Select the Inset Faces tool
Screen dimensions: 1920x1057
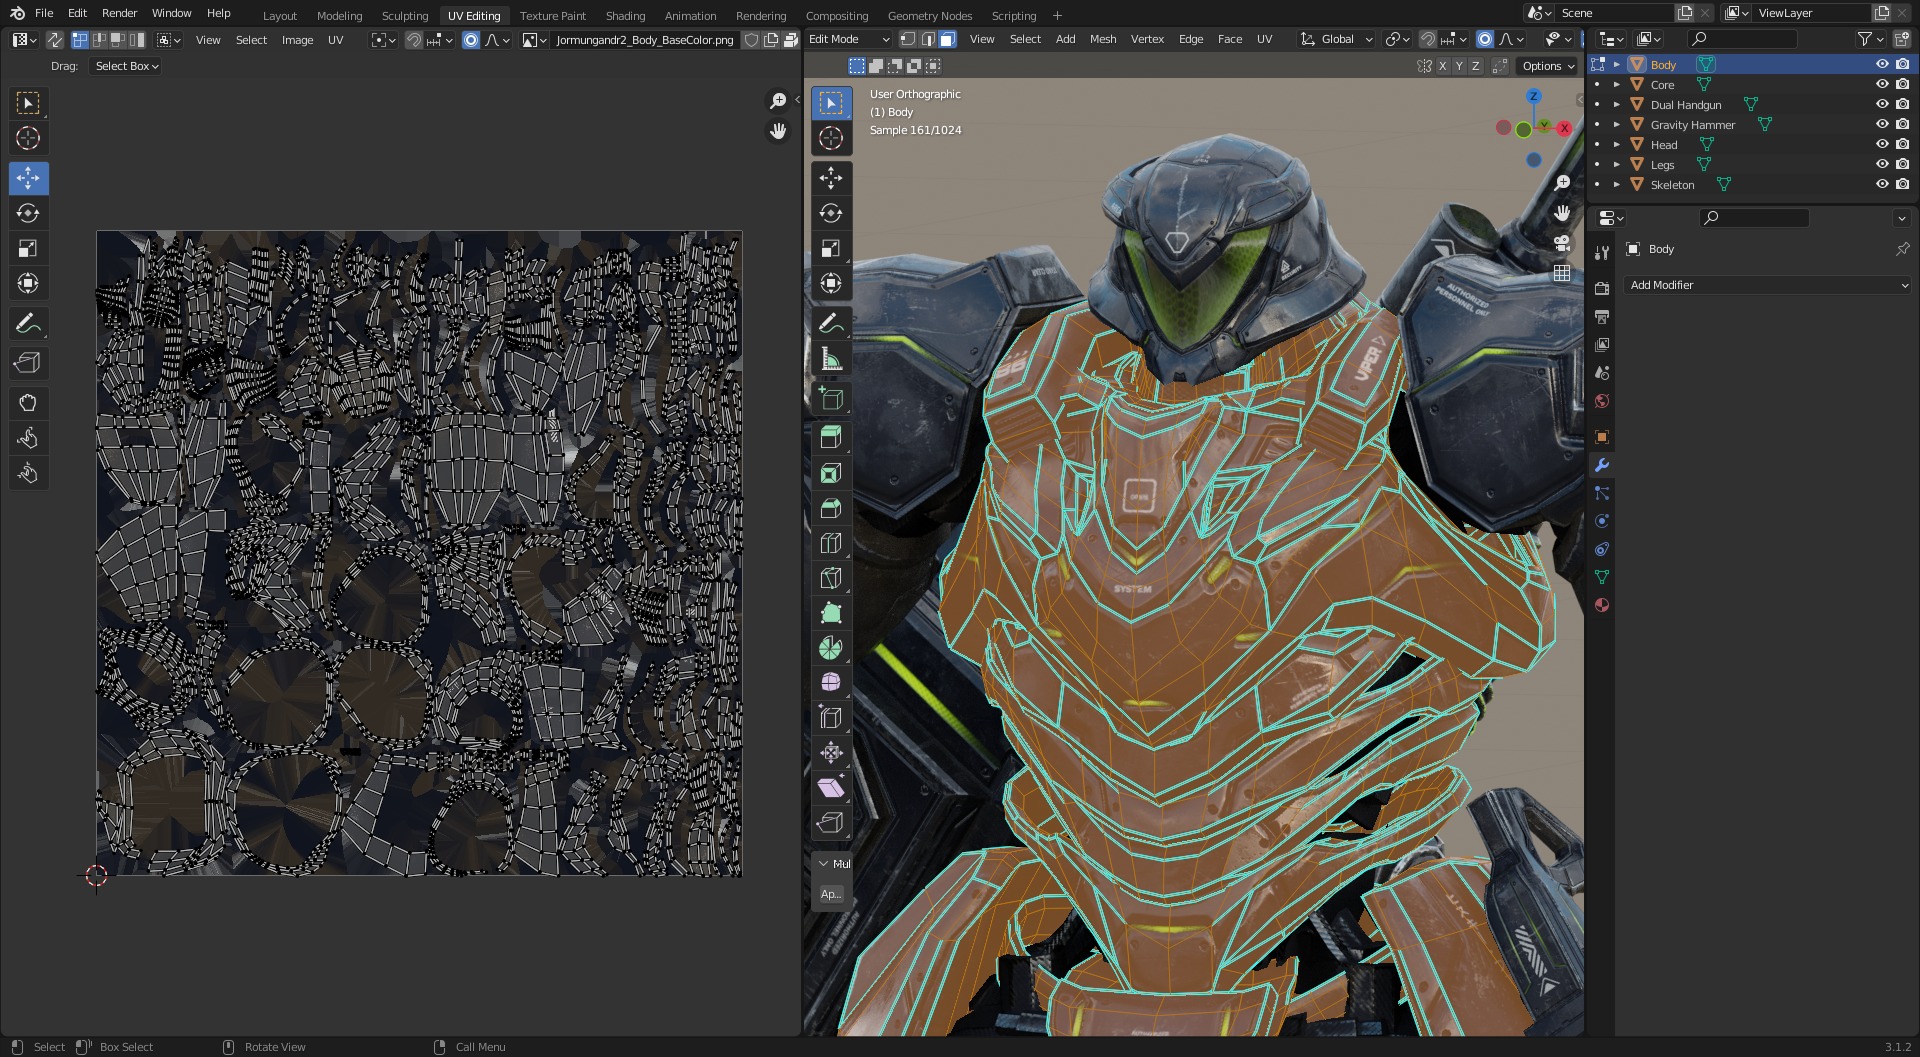831,473
